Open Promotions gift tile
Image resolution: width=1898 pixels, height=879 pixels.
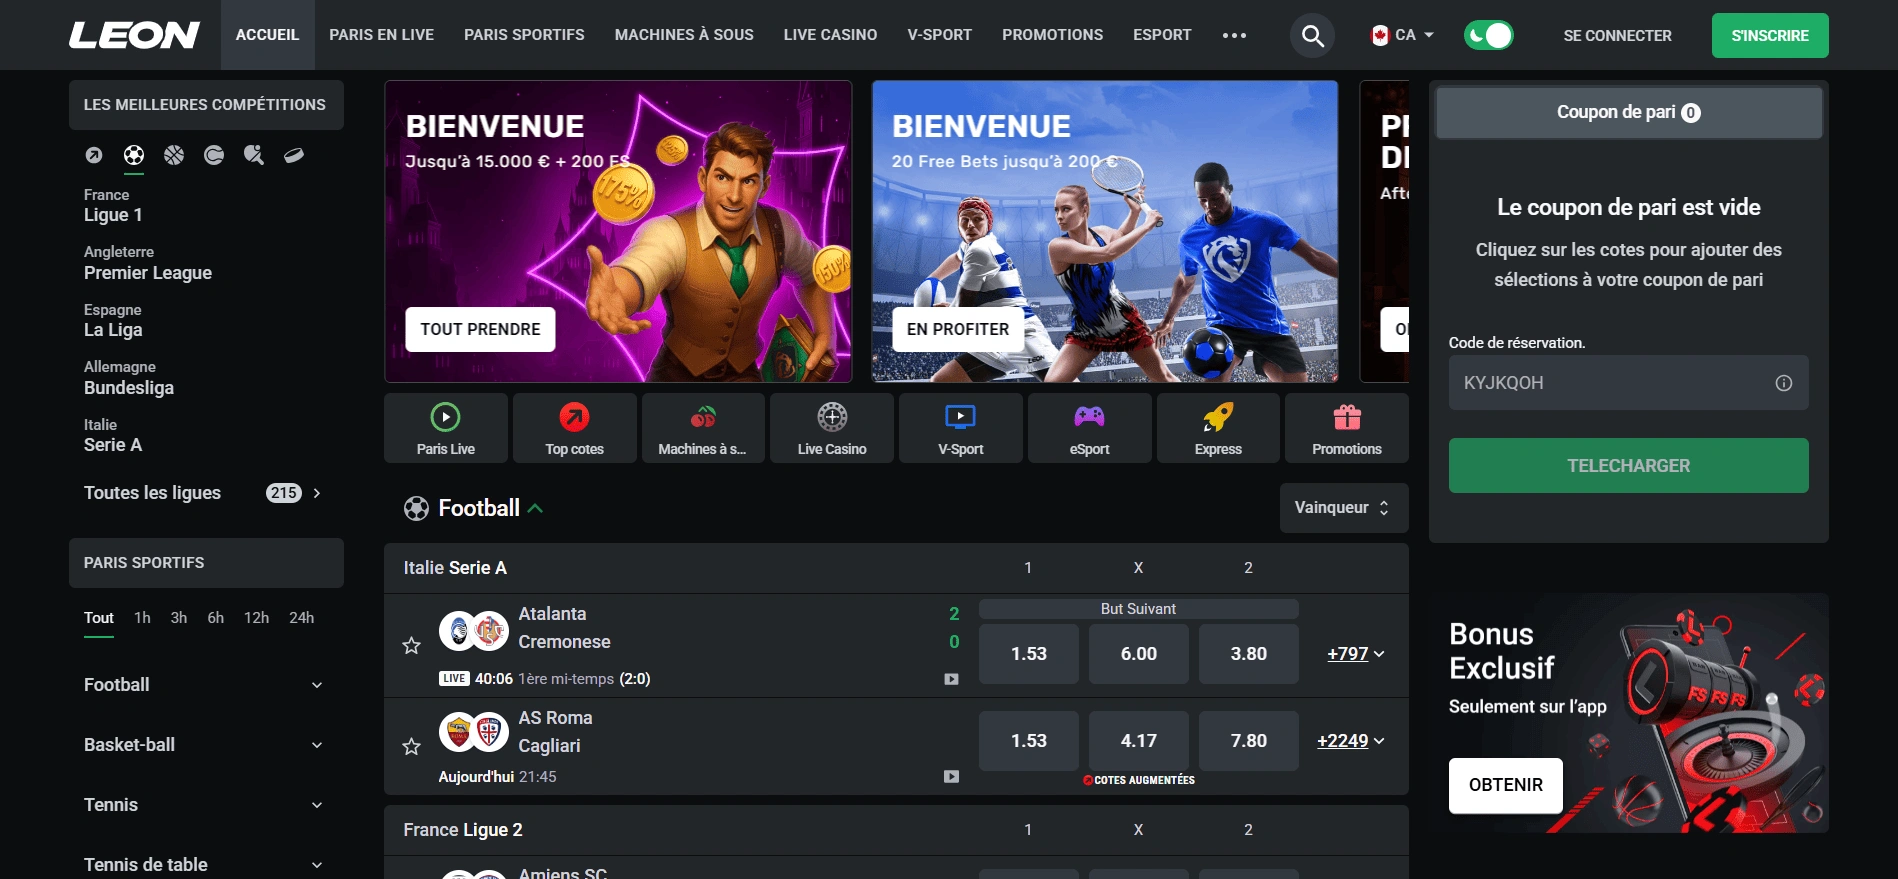click(1347, 428)
